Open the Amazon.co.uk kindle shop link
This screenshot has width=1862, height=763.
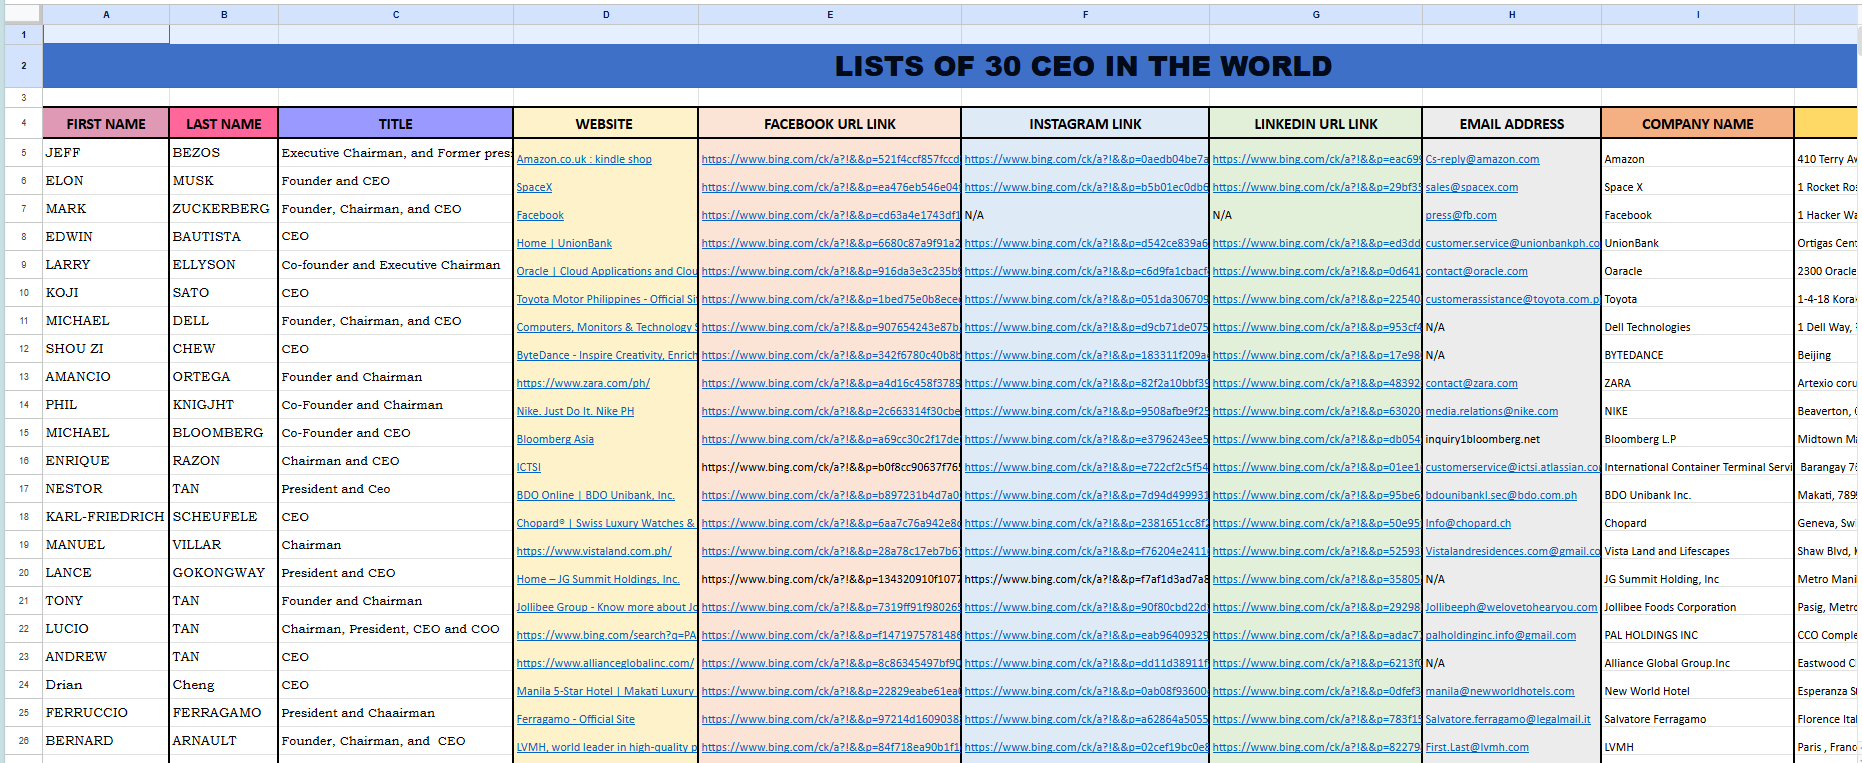coord(584,159)
